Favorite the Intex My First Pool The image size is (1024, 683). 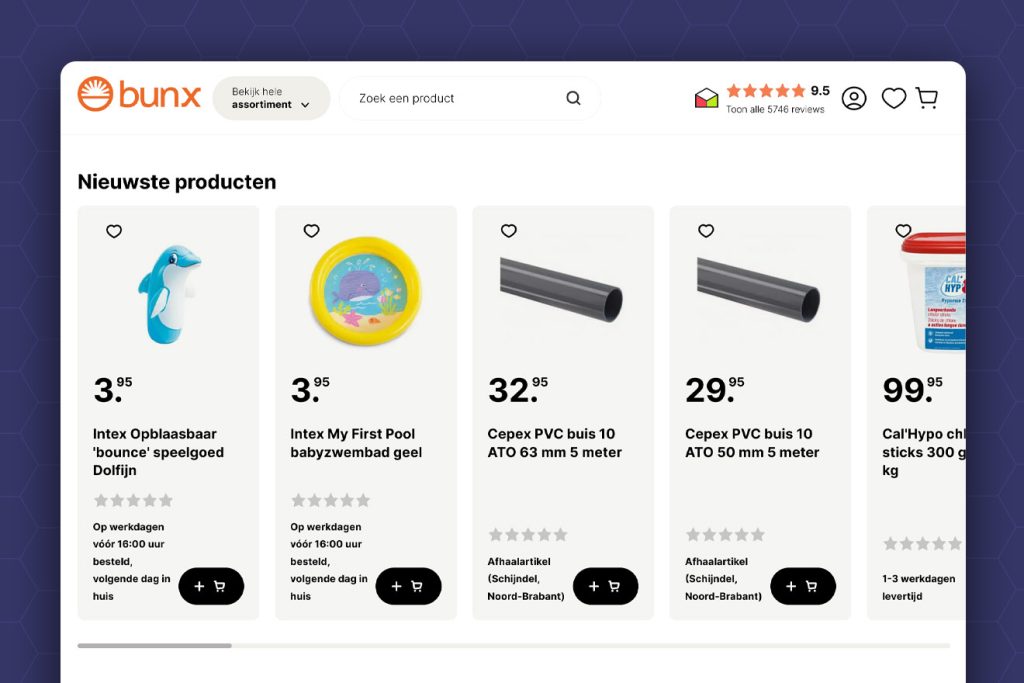(311, 231)
